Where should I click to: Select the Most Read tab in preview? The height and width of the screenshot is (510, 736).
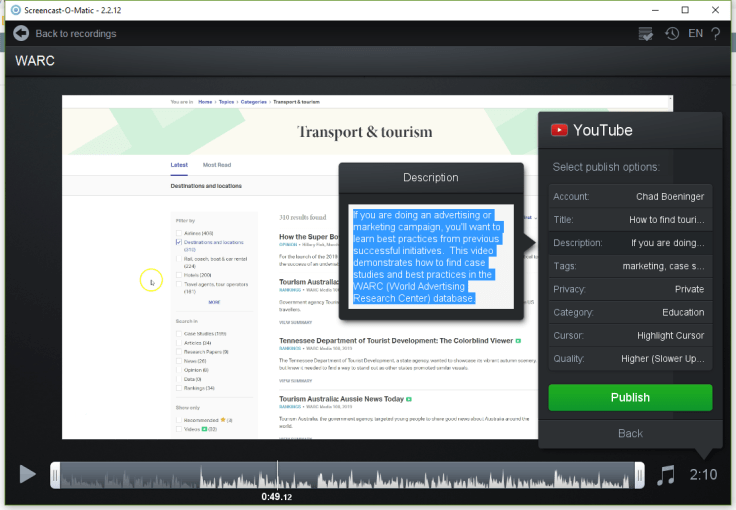coord(217,165)
